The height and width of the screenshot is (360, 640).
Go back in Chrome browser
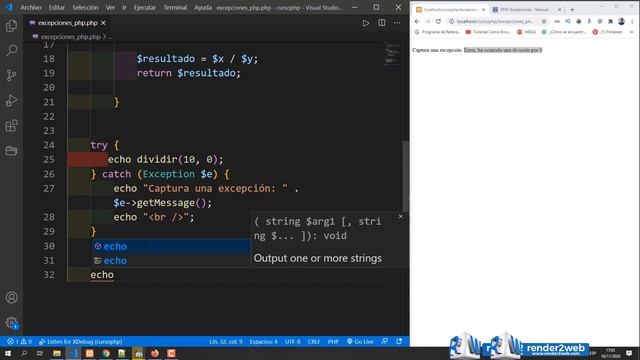(417, 21)
